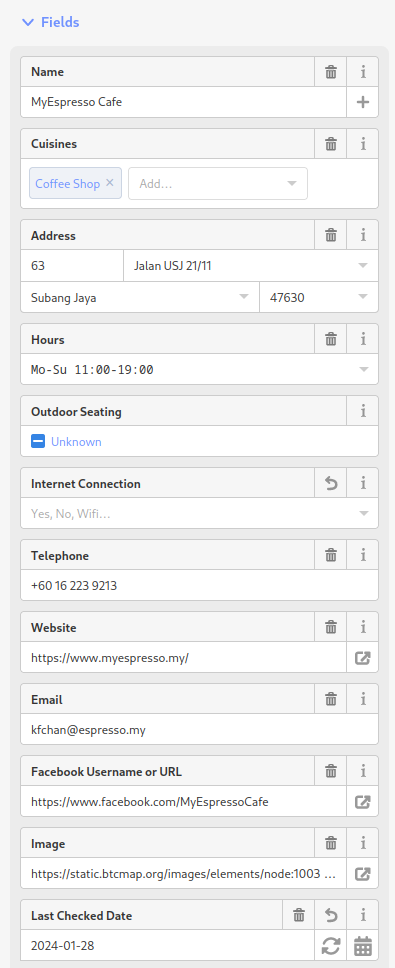Click the Unknown outdoor seating label

point(76,442)
